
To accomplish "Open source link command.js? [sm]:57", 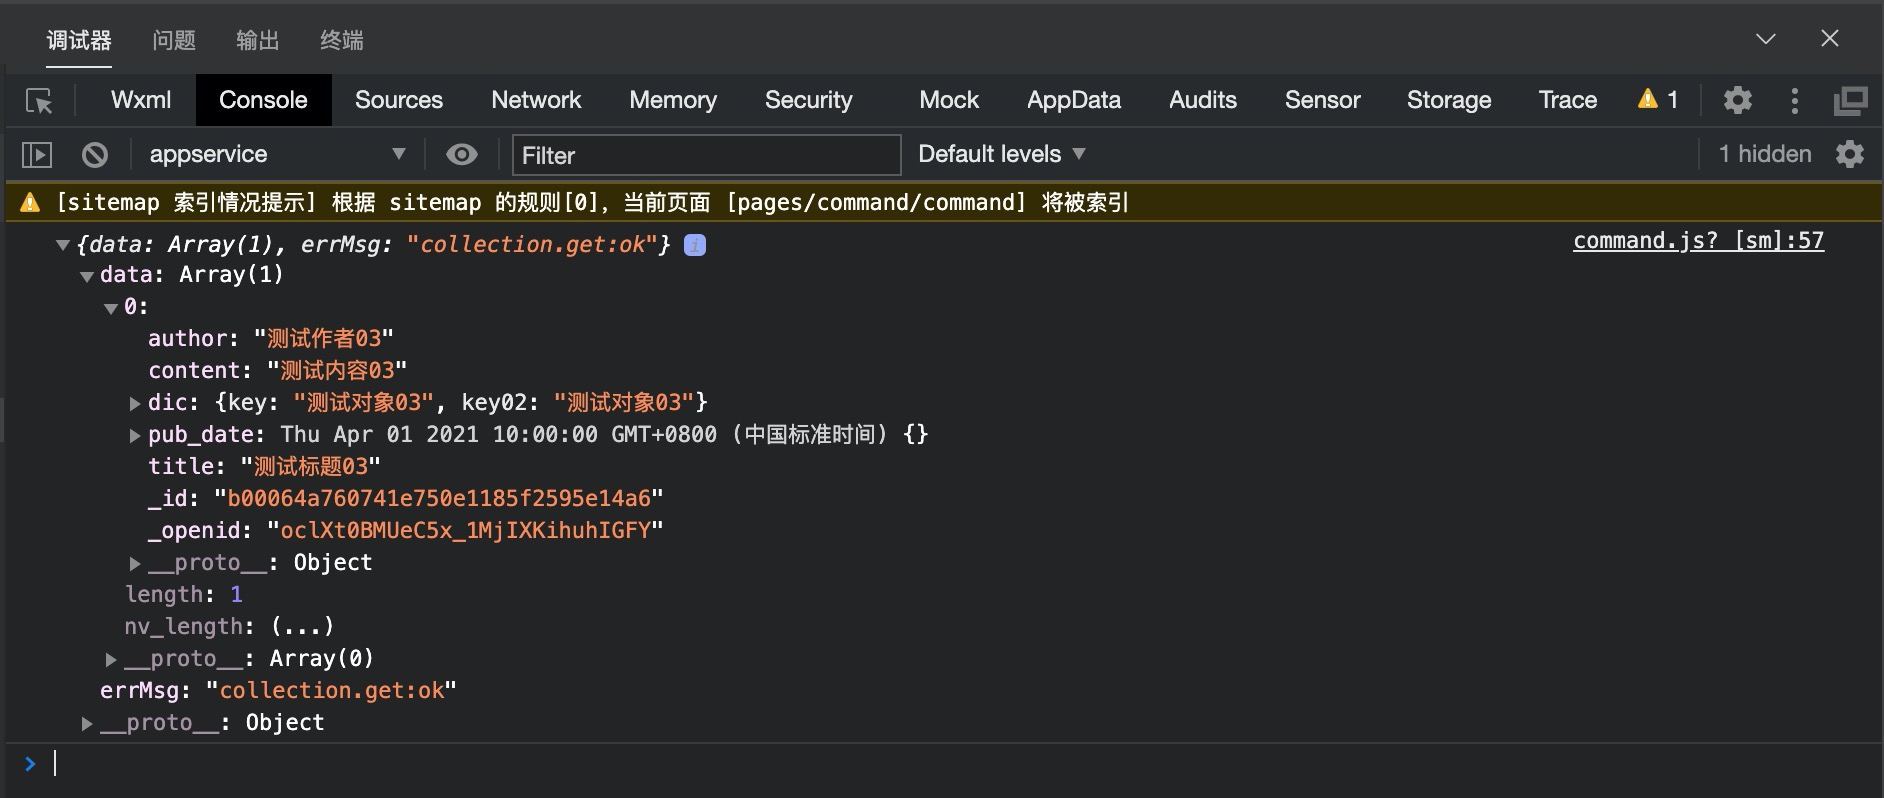I will pyautogui.click(x=1698, y=241).
